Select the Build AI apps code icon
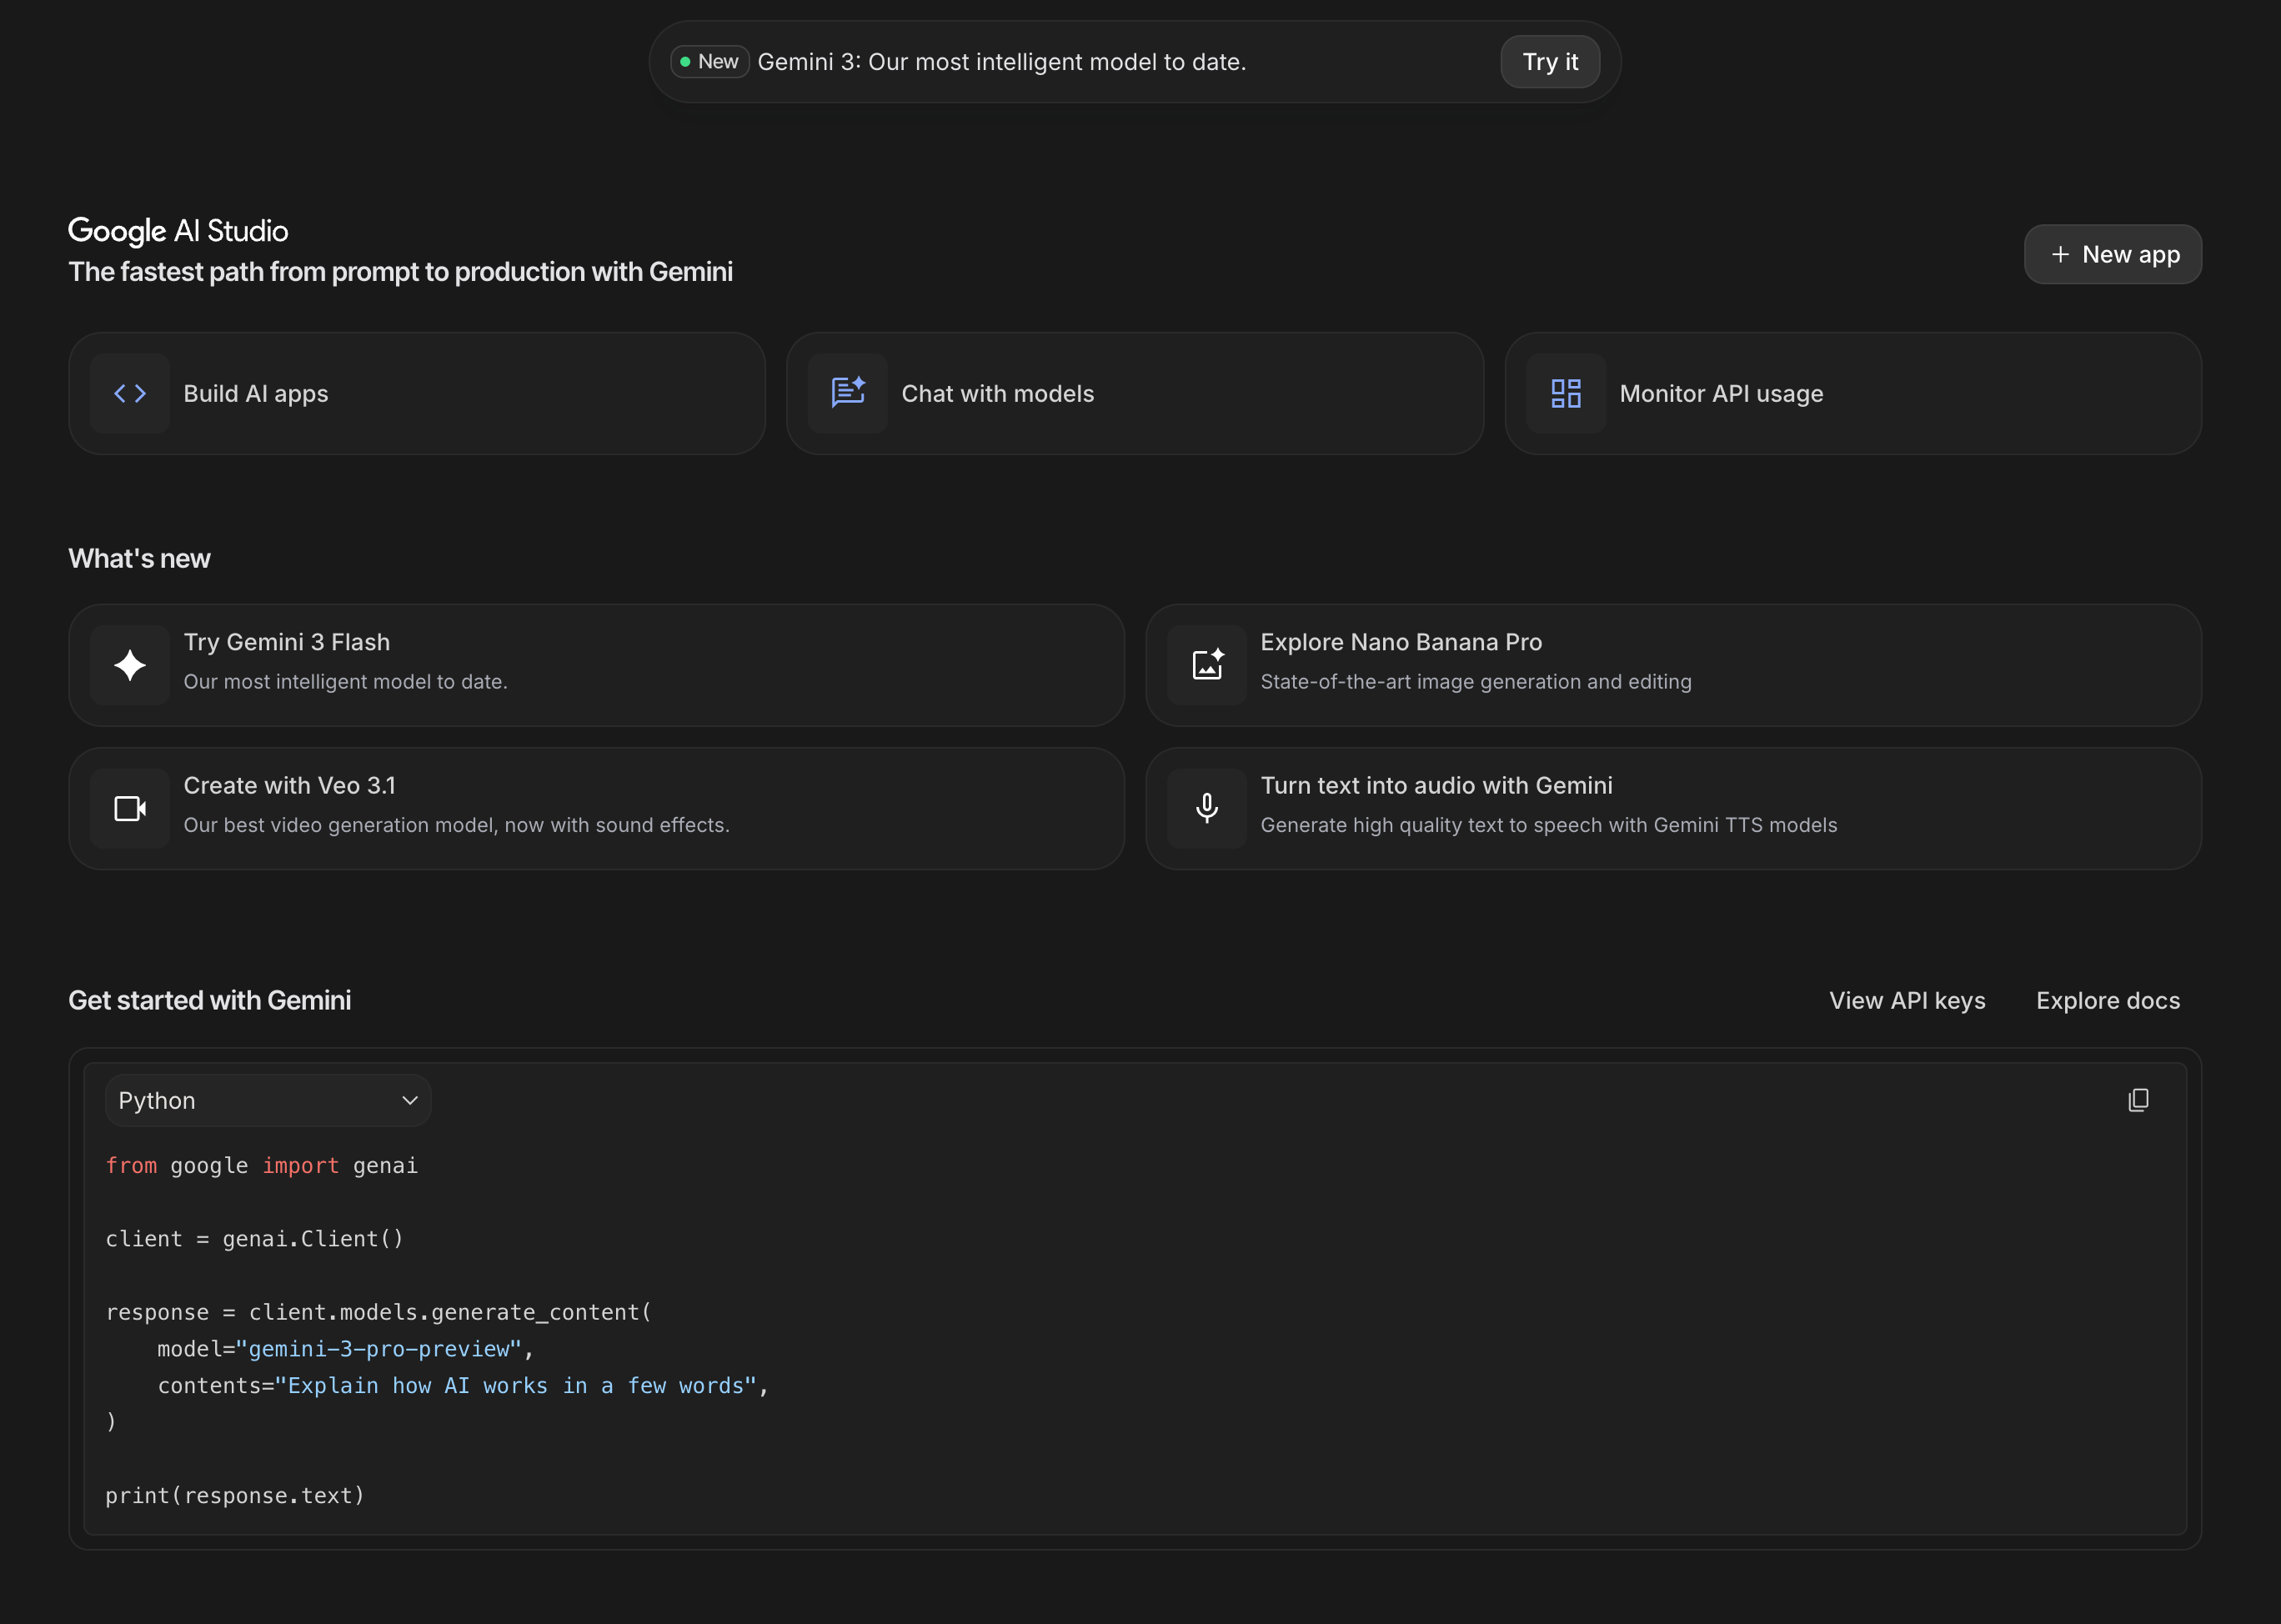The image size is (2281, 1624). (130, 393)
